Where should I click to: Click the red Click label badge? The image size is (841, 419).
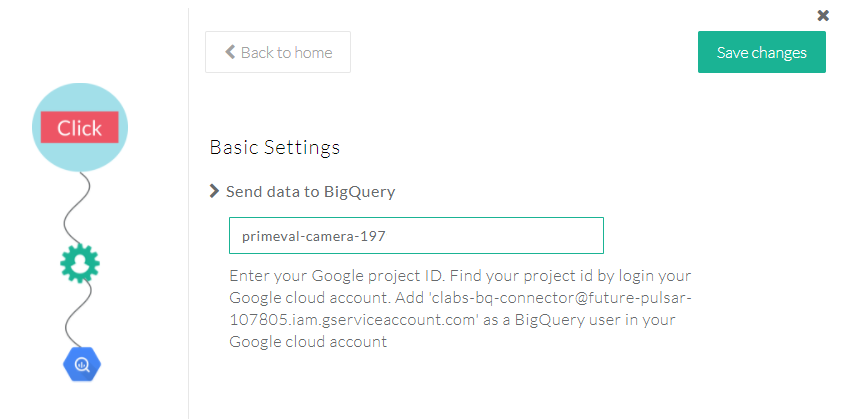pyautogui.click(x=80, y=128)
